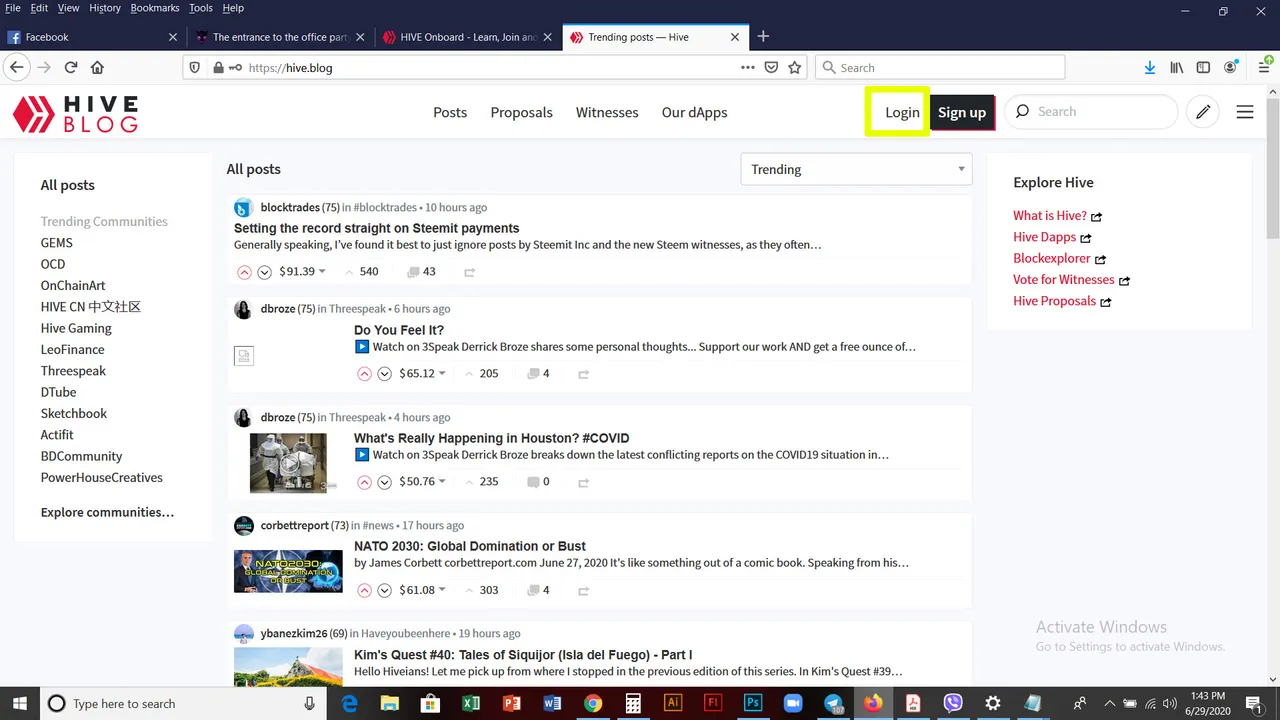Open the Hive hamburger menu icon
1280x720 pixels.
coord(1245,112)
